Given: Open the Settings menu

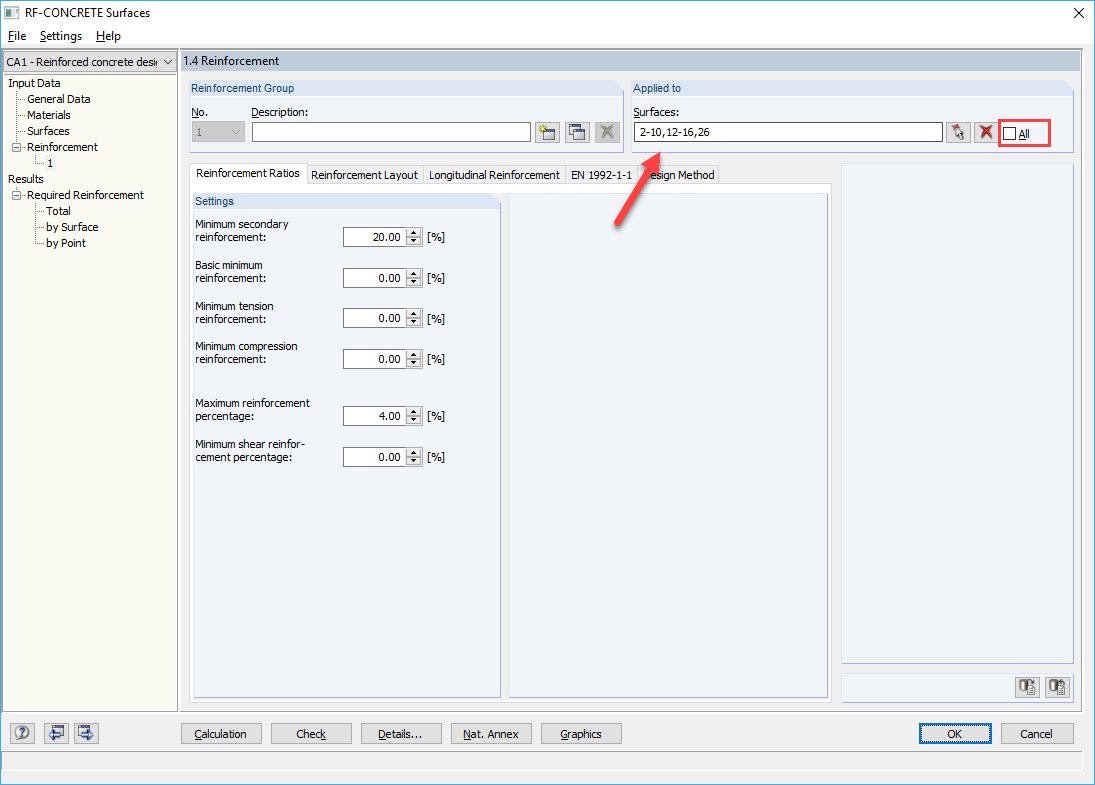Looking at the screenshot, I should click(x=61, y=36).
